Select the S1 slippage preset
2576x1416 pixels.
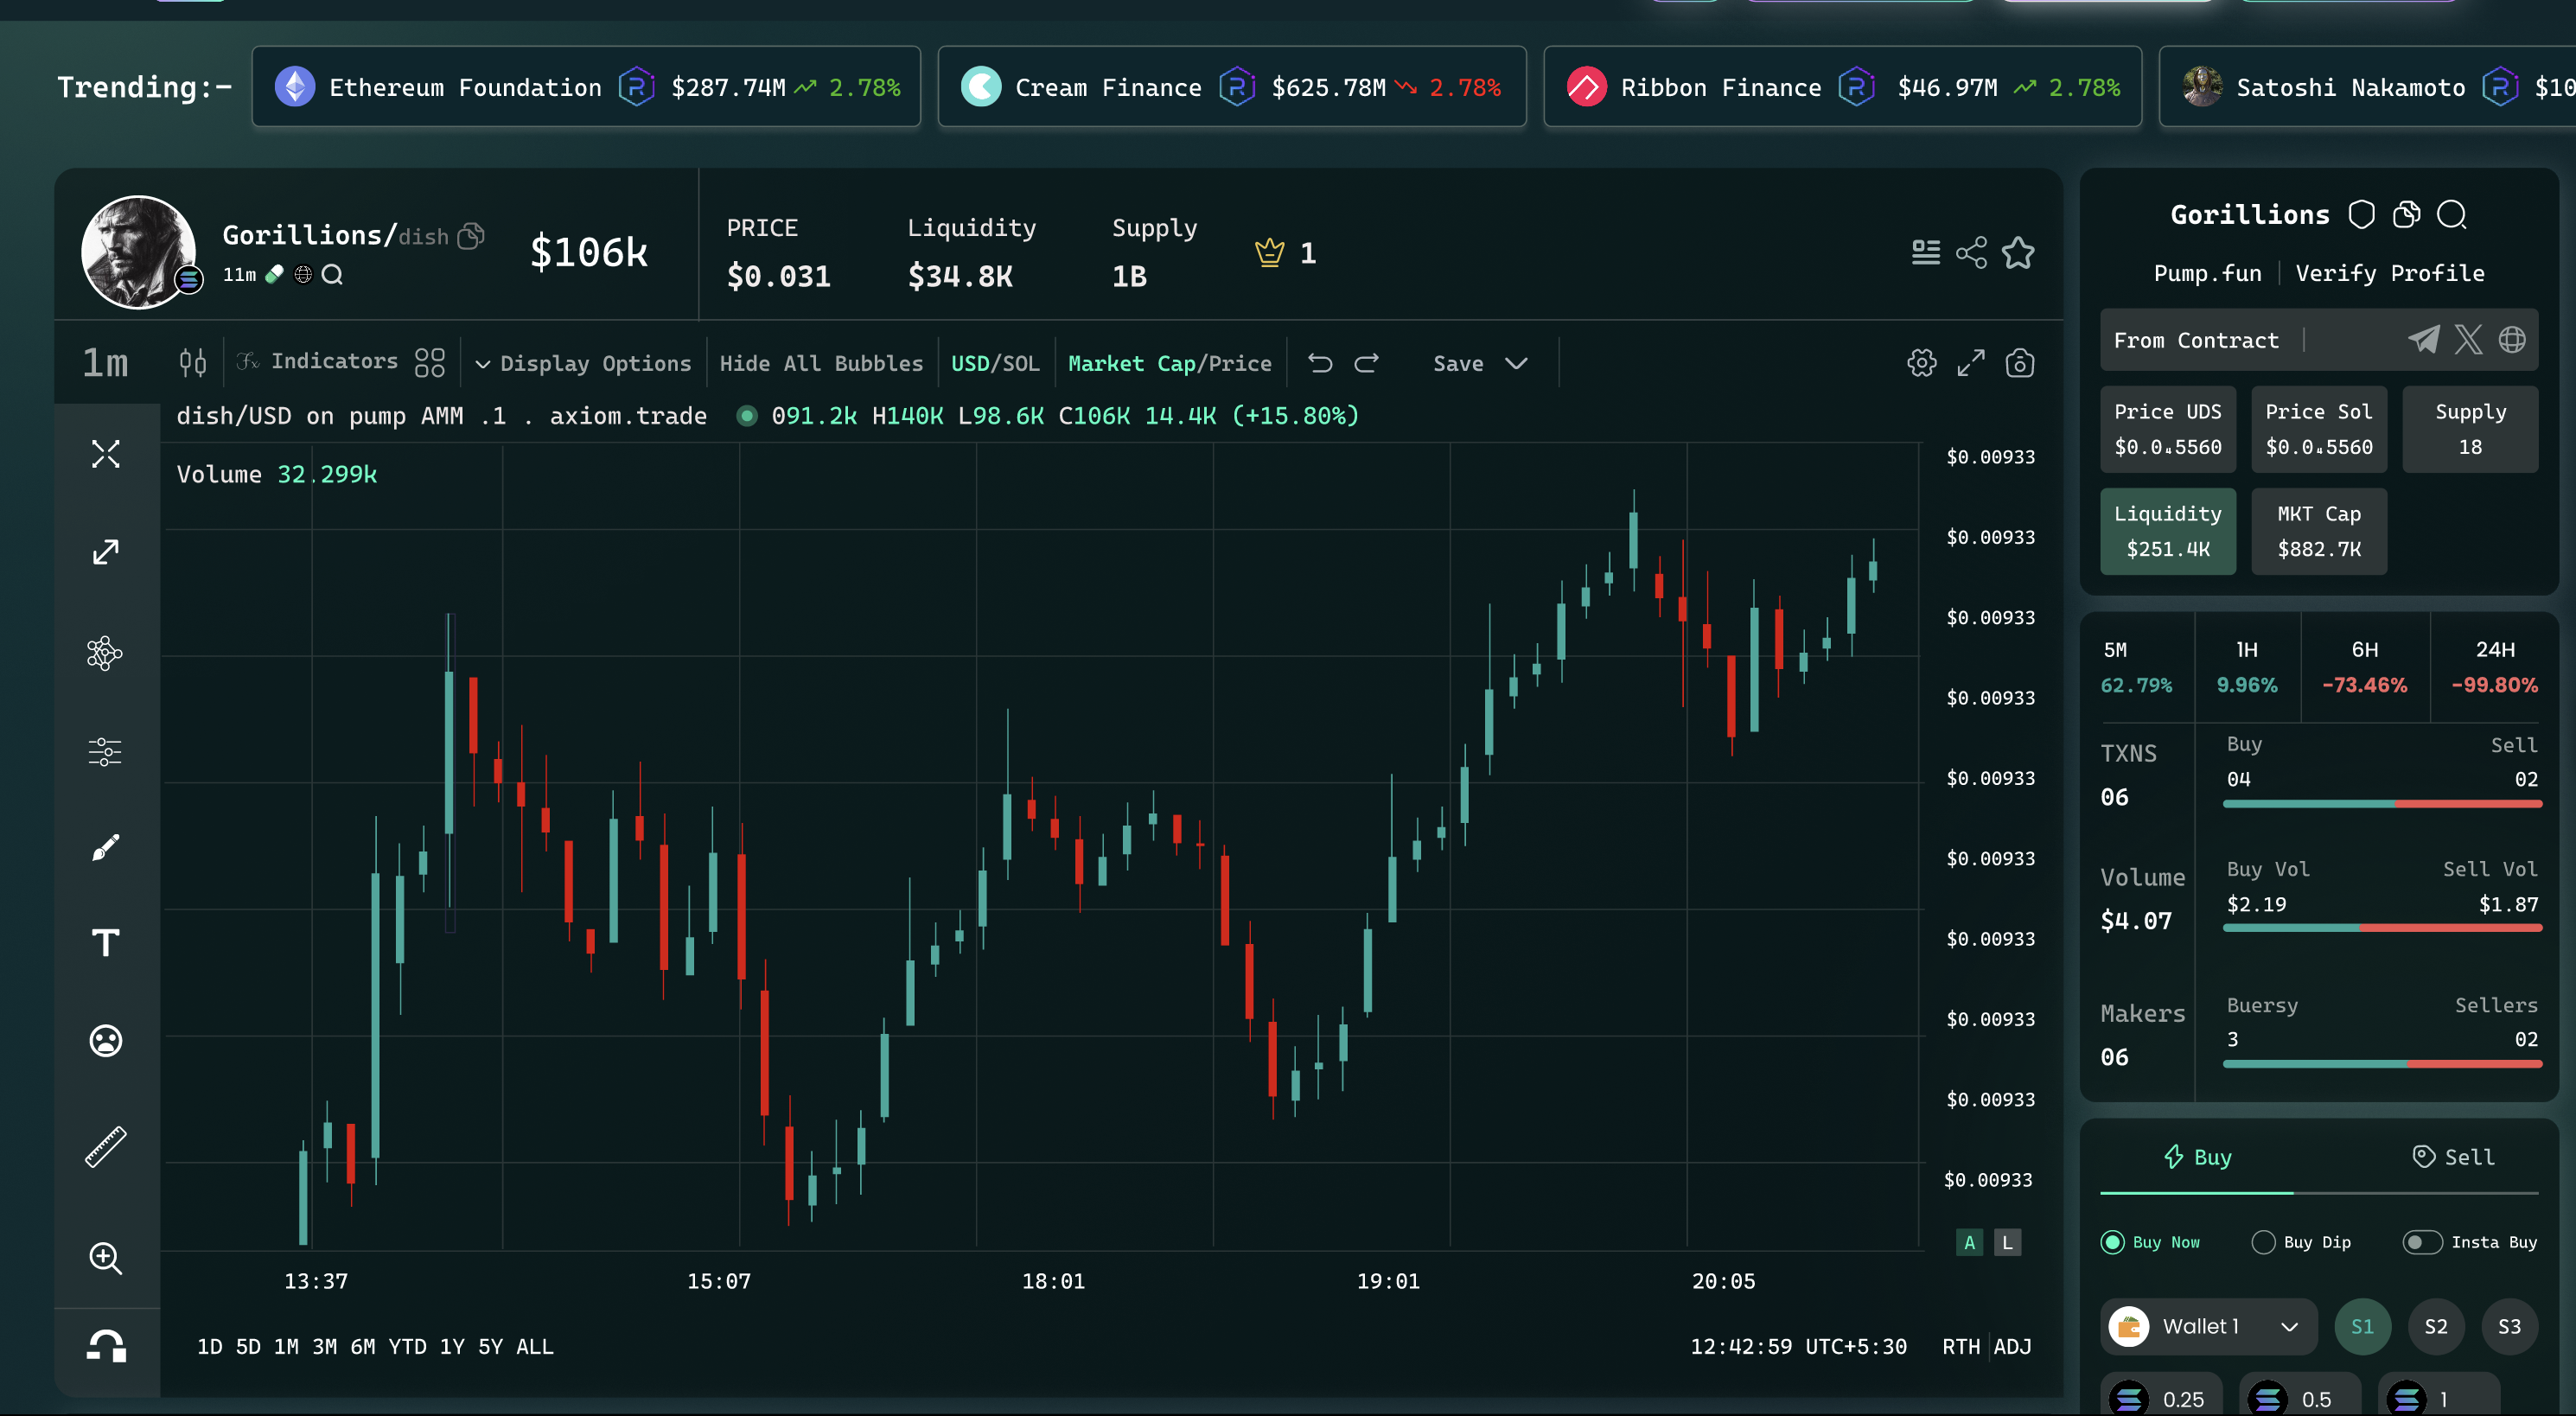click(x=2362, y=1326)
